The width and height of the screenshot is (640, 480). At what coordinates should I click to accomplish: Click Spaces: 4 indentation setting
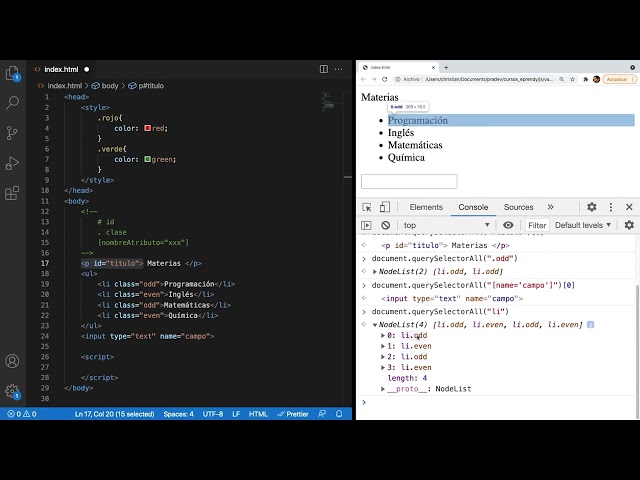[178, 414]
